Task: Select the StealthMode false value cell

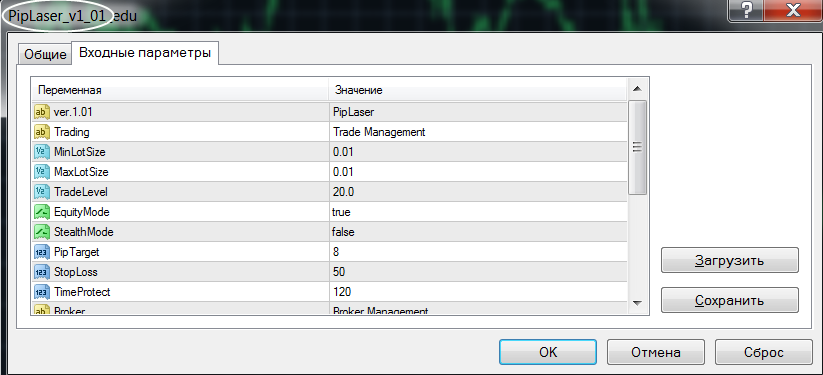Action: point(478,232)
